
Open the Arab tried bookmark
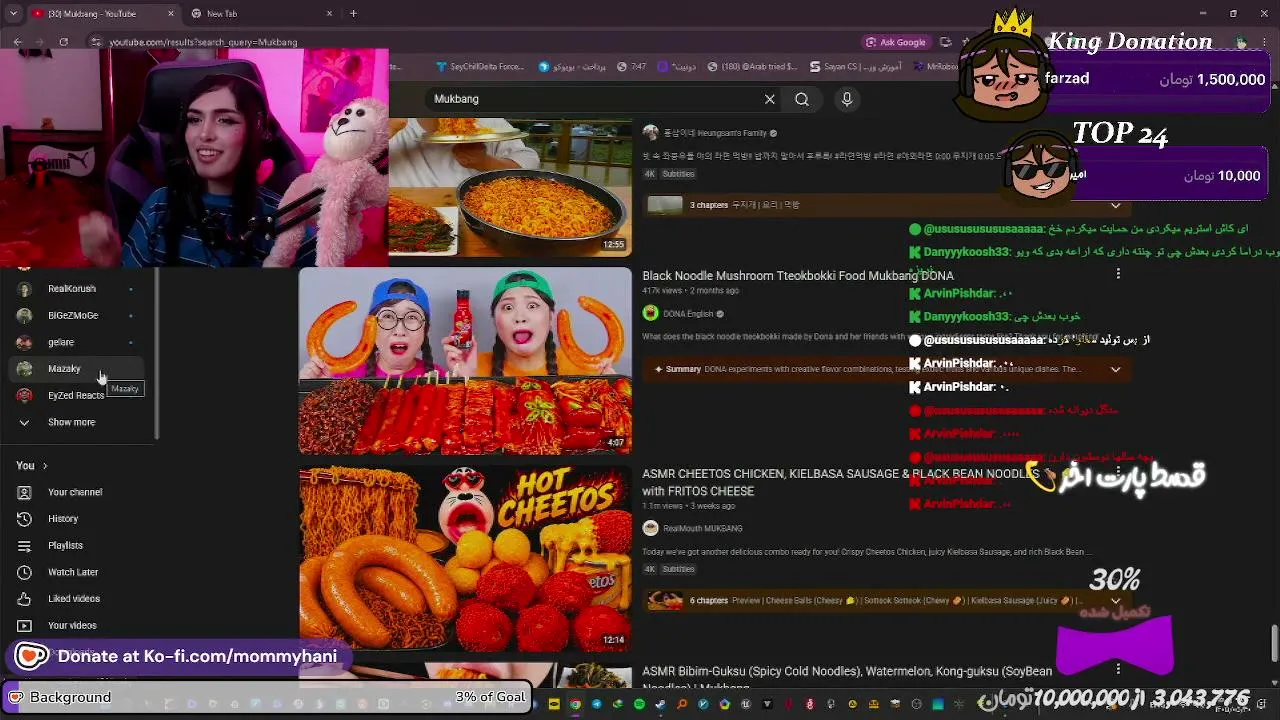(x=752, y=67)
